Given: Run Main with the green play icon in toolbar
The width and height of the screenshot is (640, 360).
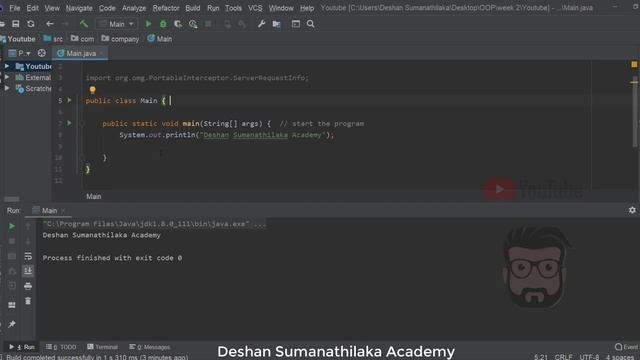Looking at the screenshot, I should (149, 24).
